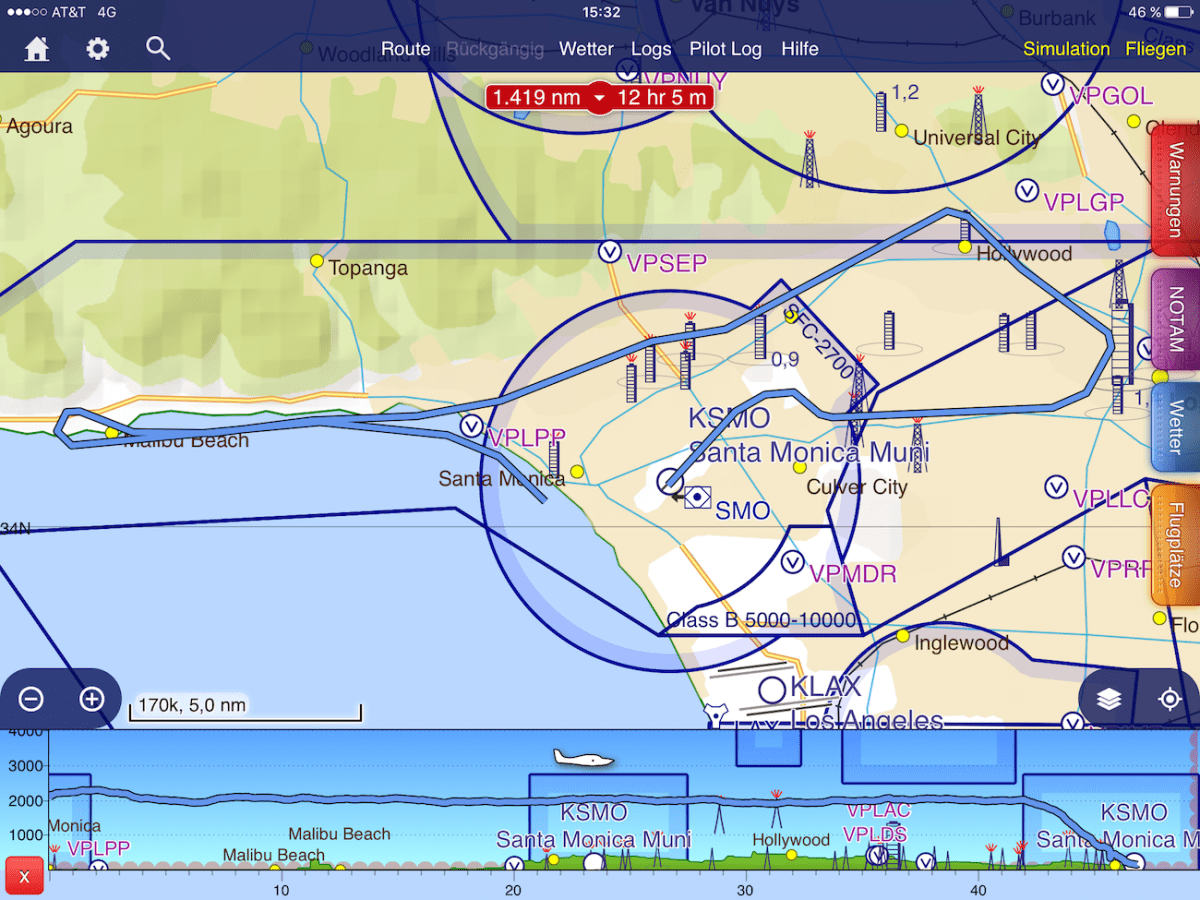Switch to Fliegen mode

click(x=1155, y=49)
